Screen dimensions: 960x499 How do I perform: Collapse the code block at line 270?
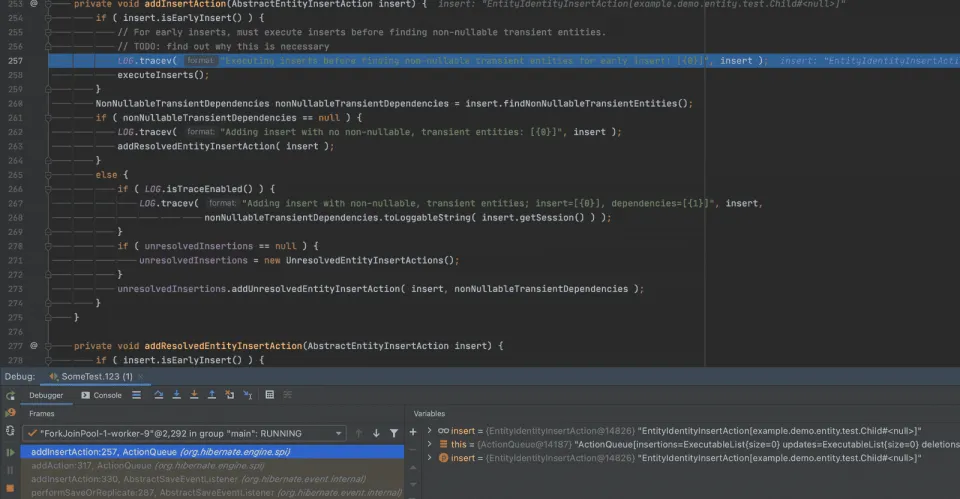tap(48, 246)
